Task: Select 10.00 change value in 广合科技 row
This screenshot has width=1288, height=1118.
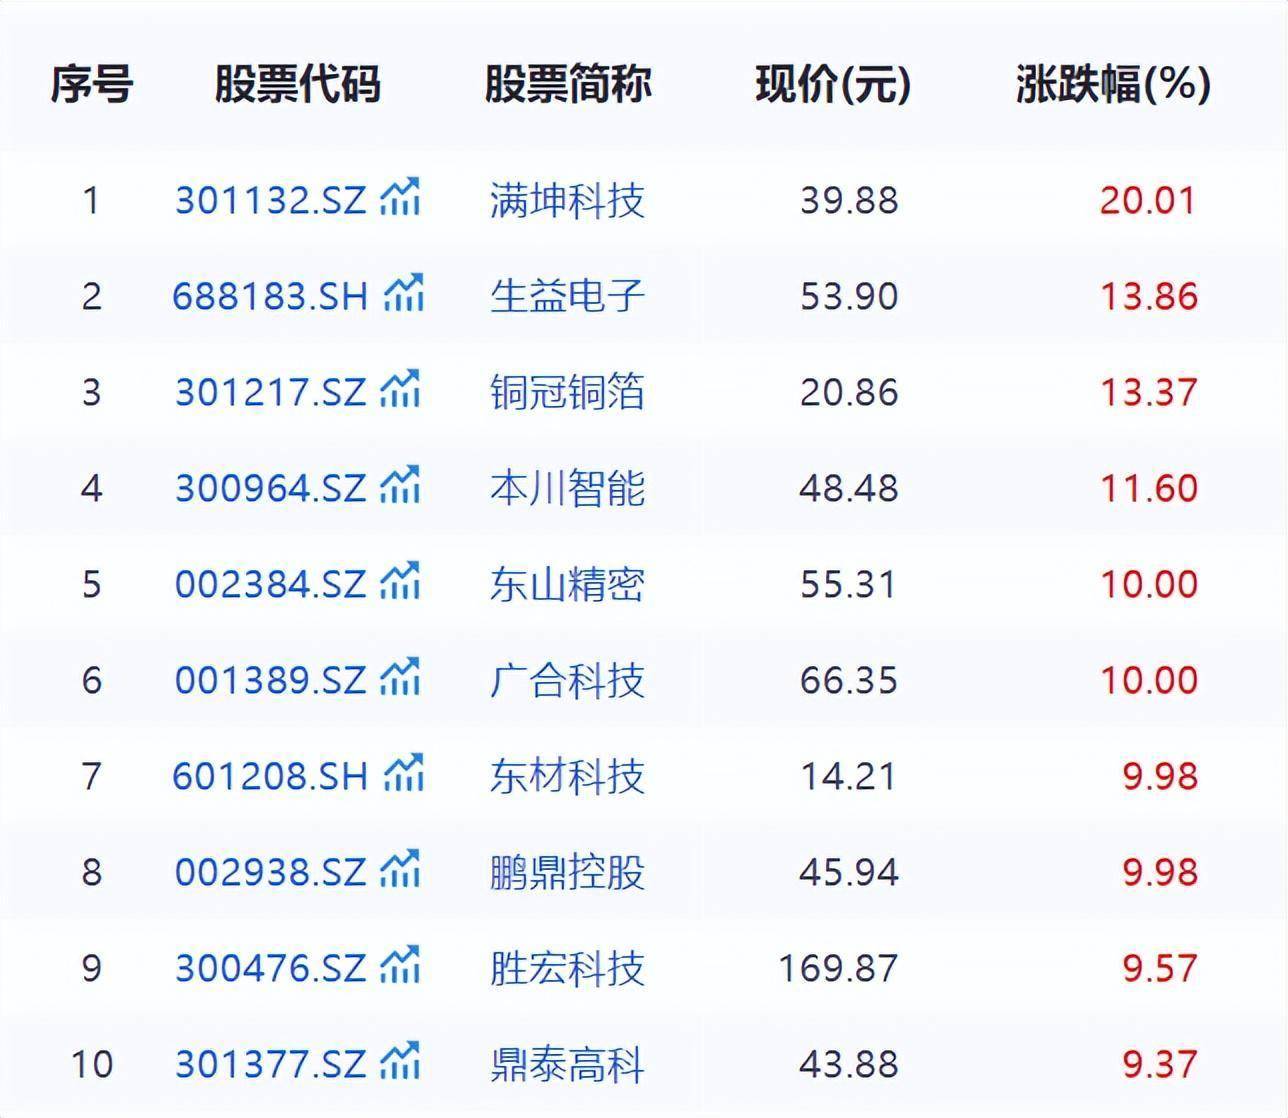Action: (x=1149, y=681)
